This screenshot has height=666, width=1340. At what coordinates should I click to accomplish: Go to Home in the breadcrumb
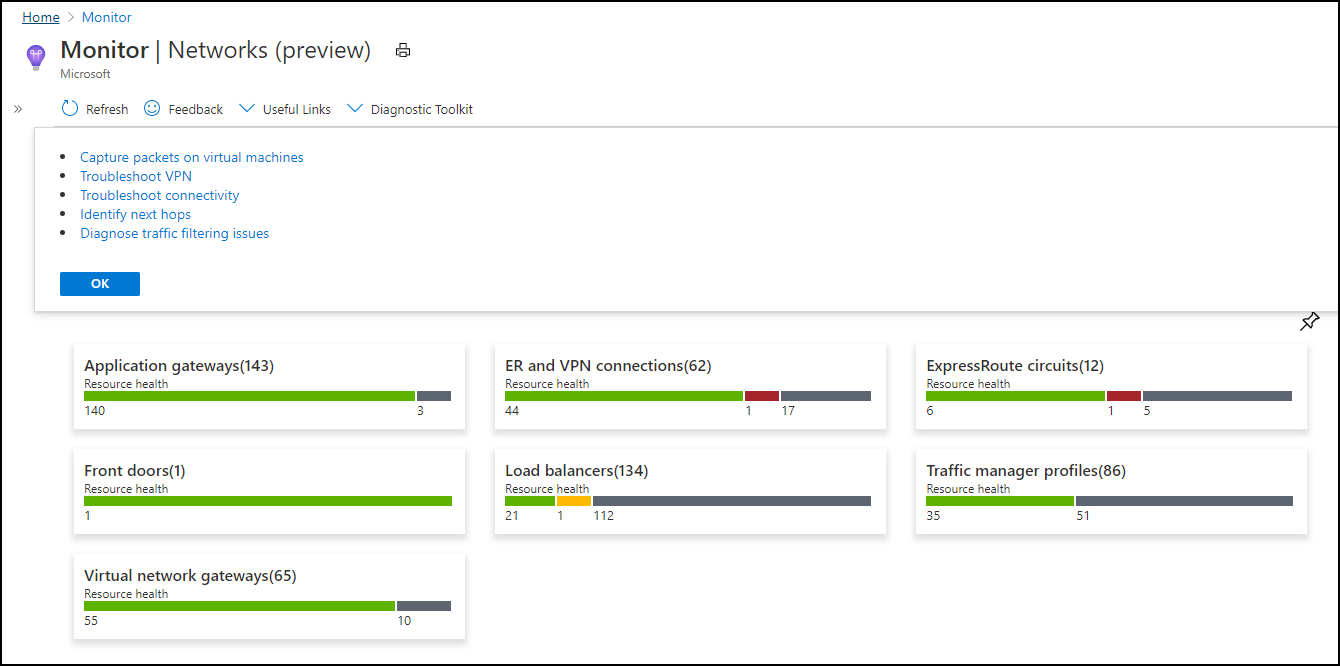click(40, 17)
